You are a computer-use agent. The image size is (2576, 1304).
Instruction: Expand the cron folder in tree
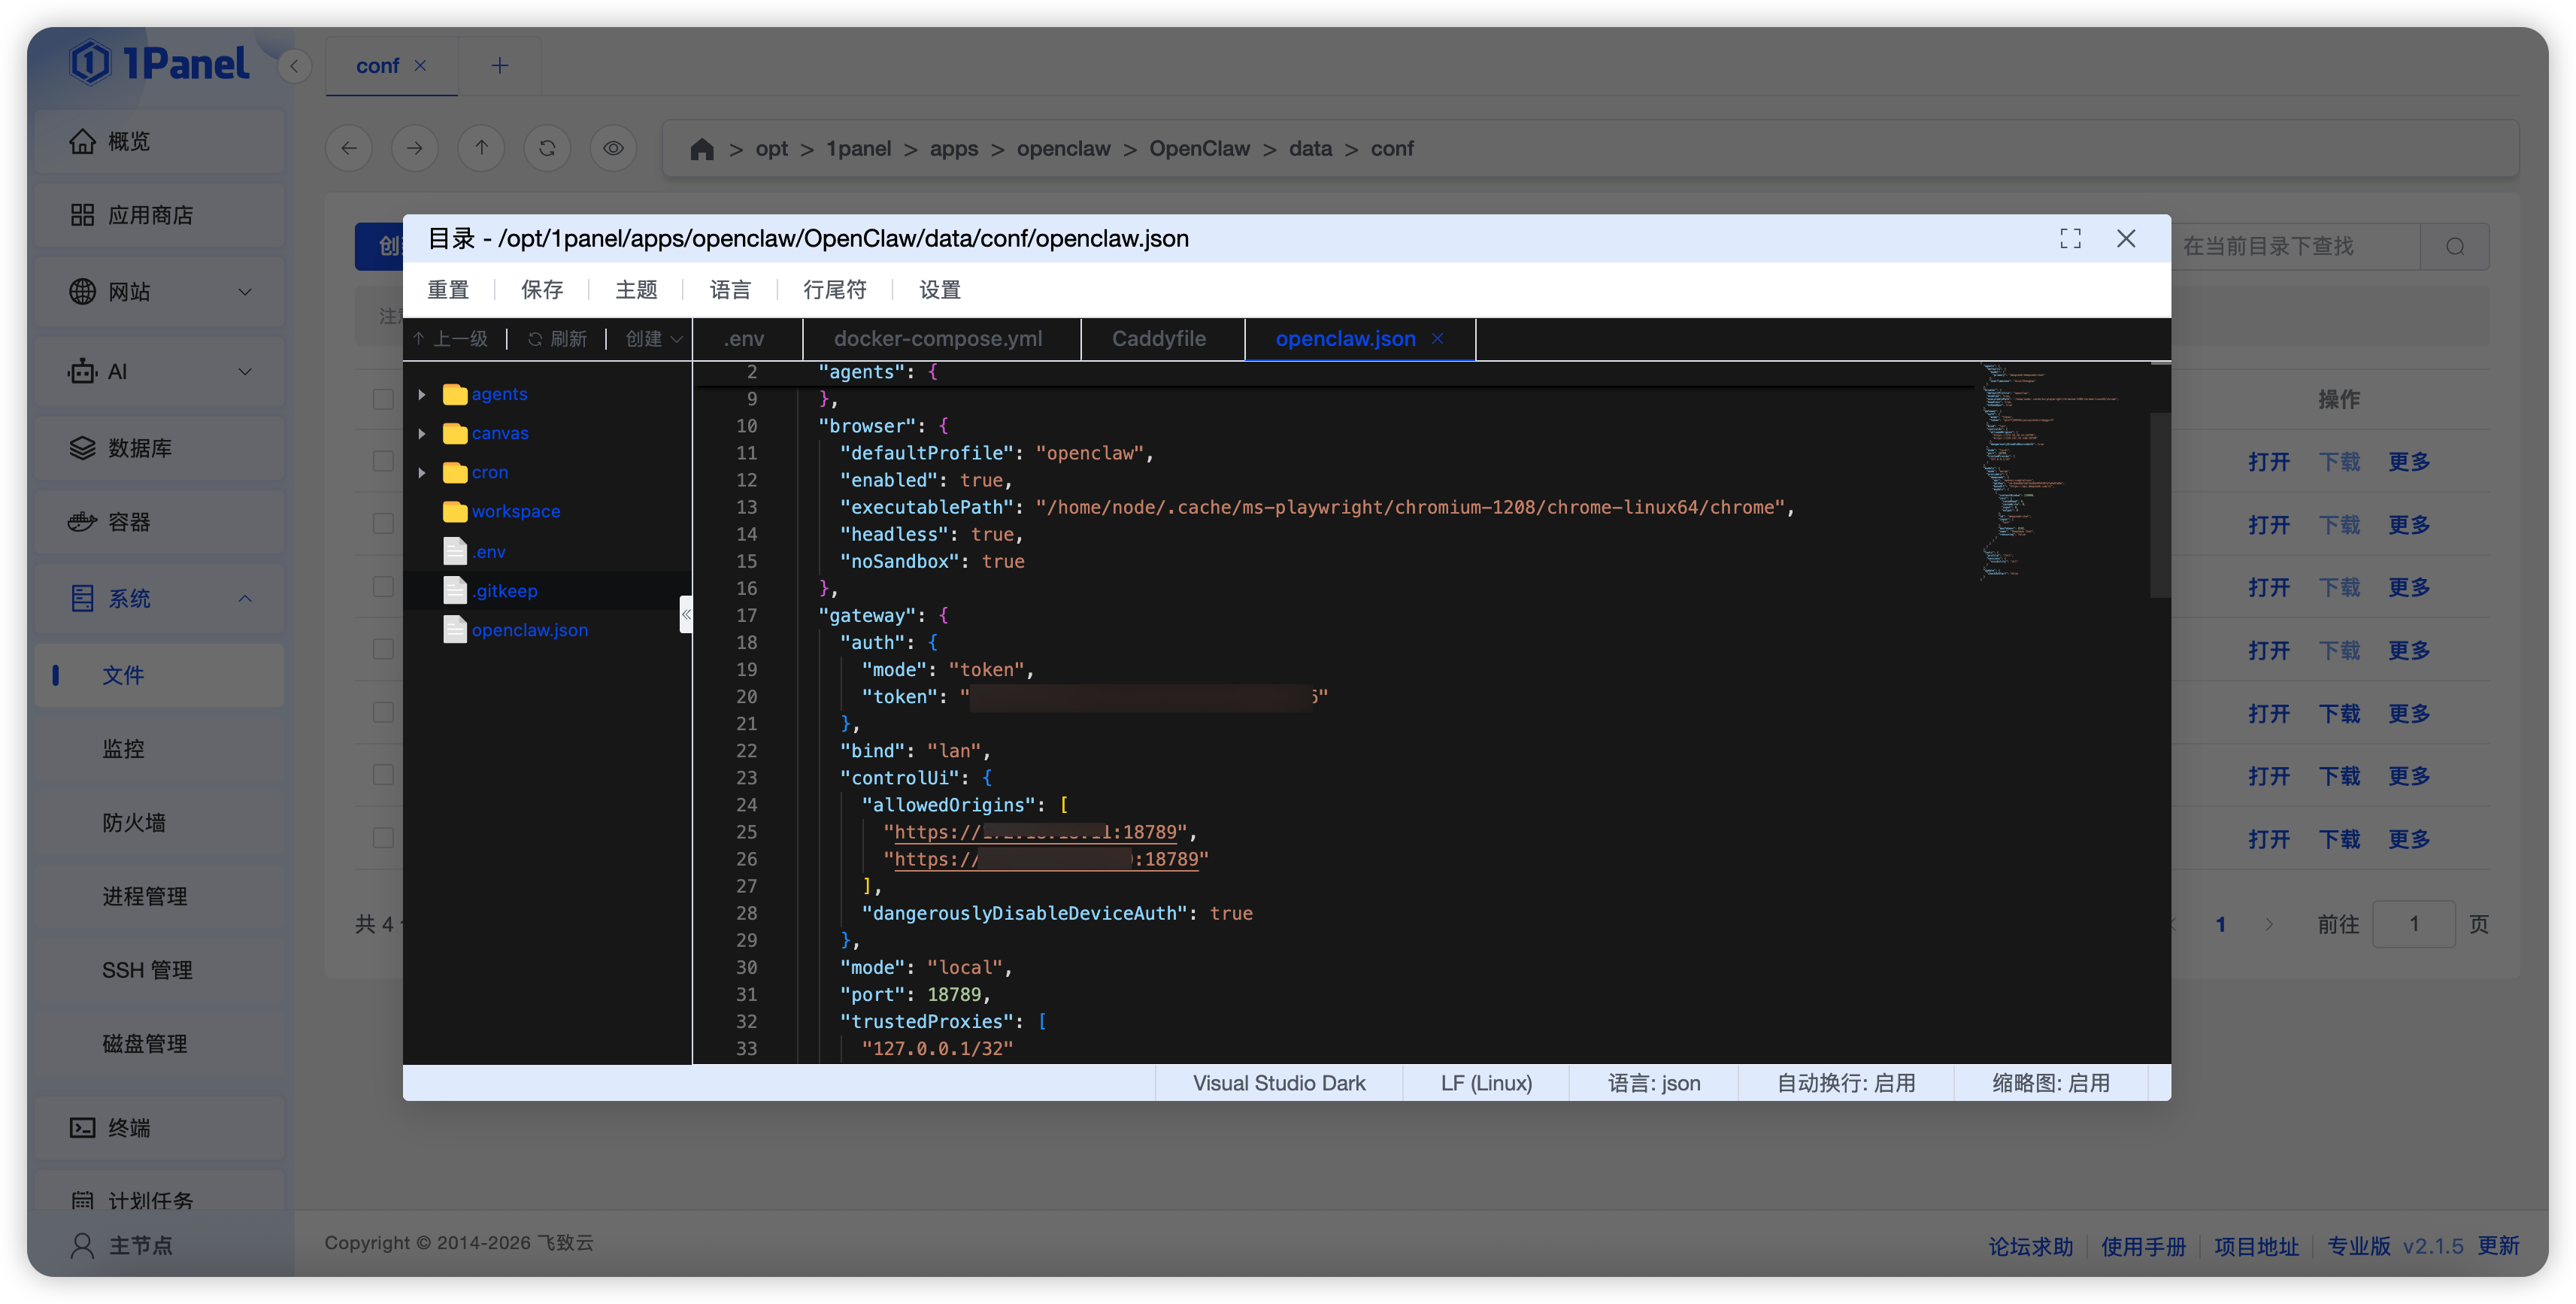click(x=422, y=472)
